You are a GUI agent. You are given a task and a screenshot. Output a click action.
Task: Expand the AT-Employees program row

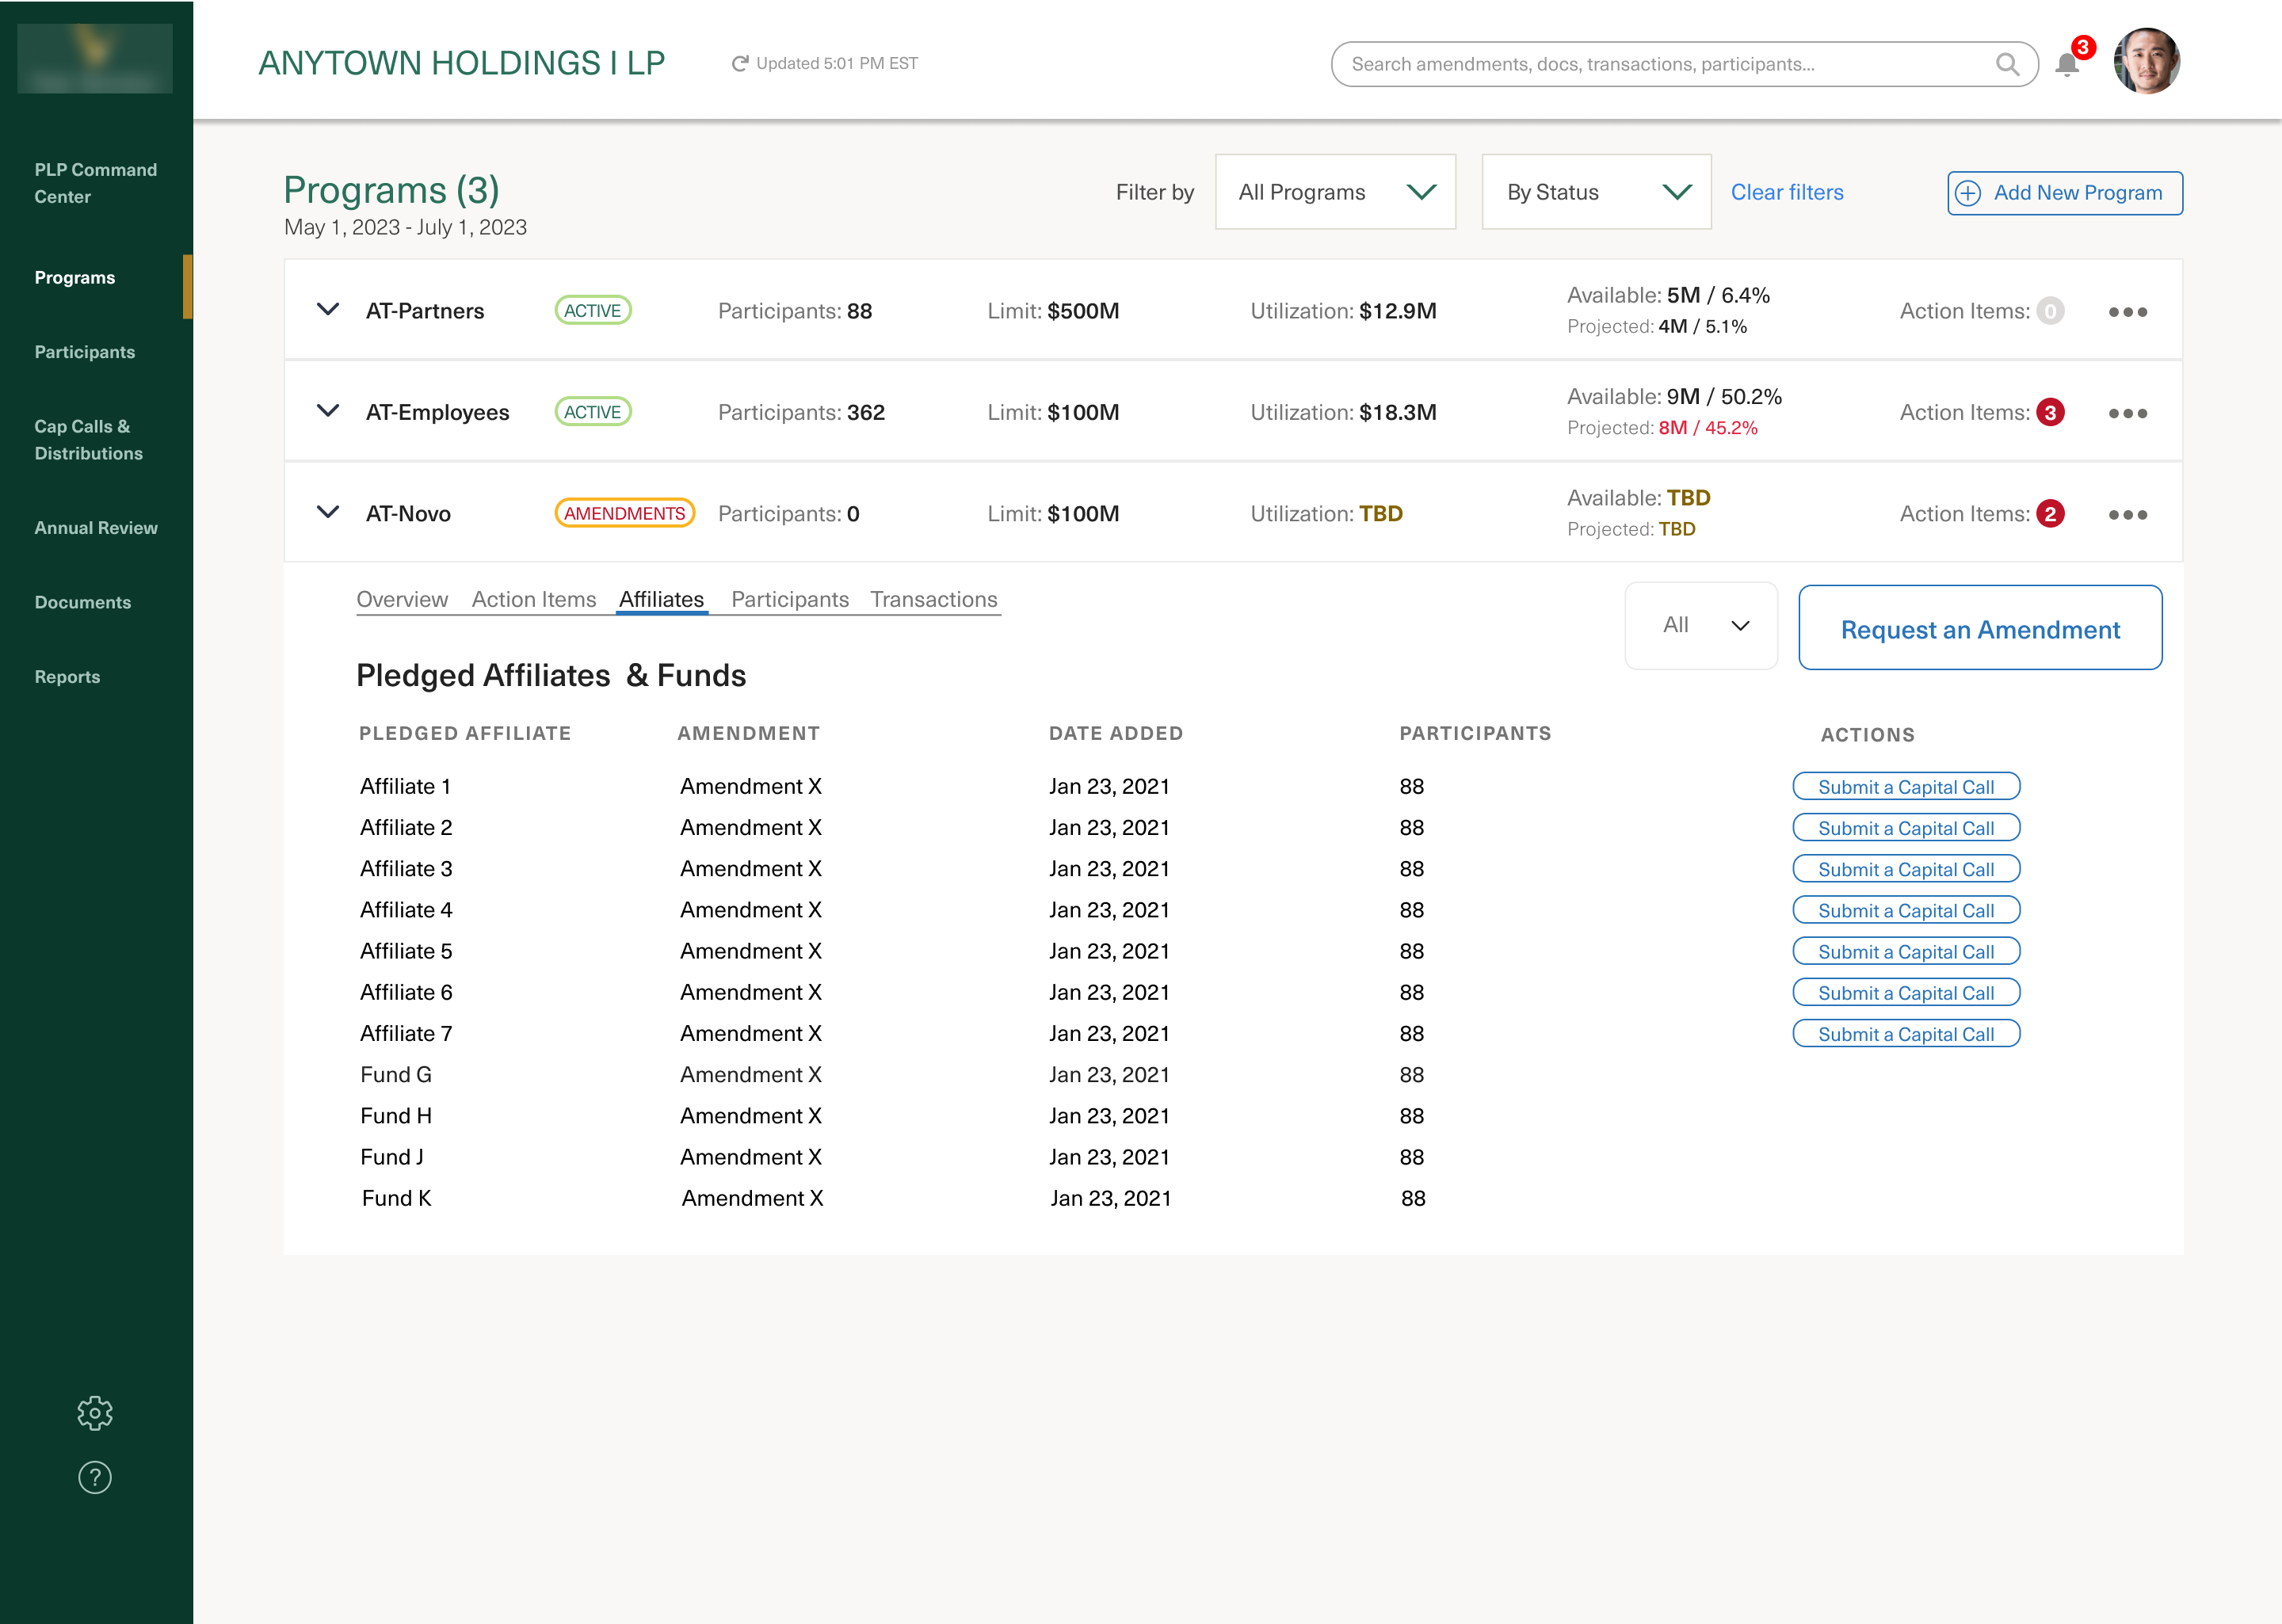[x=328, y=411]
